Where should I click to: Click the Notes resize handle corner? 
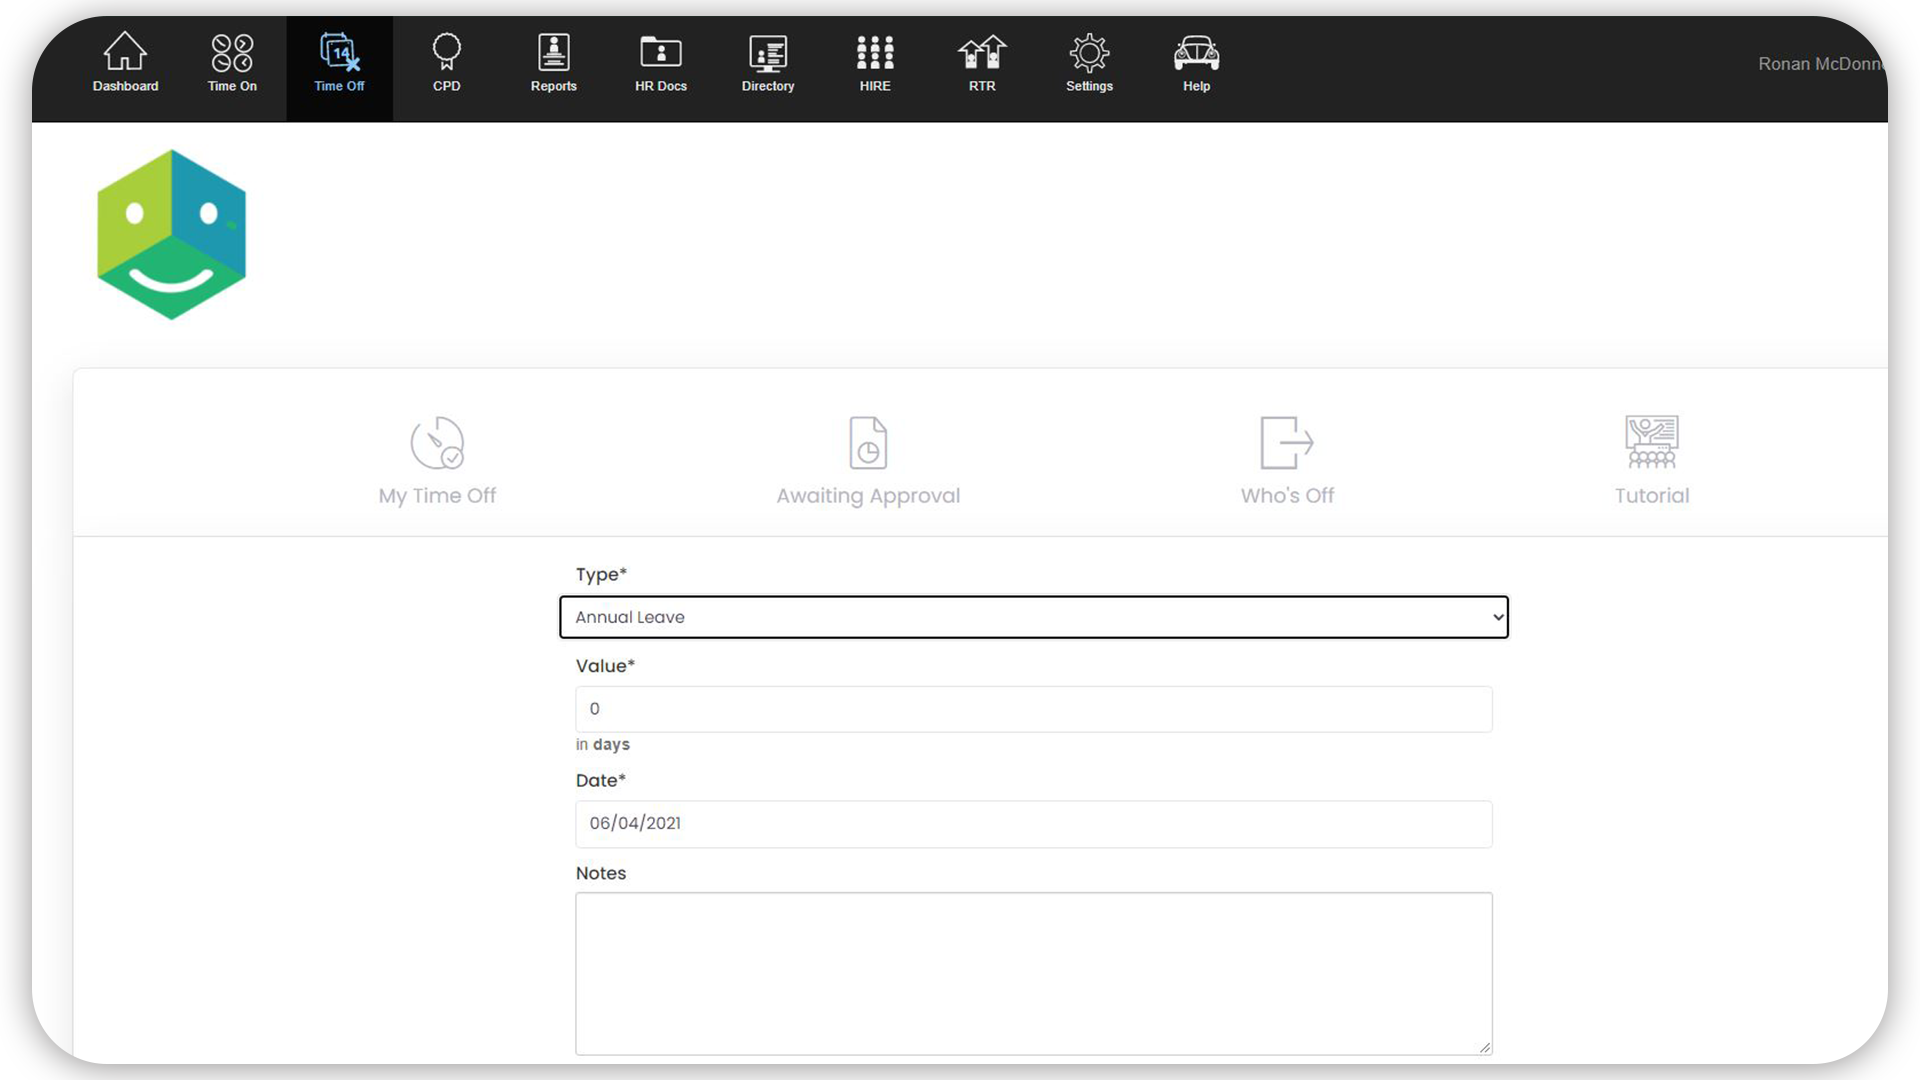(1484, 1047)
